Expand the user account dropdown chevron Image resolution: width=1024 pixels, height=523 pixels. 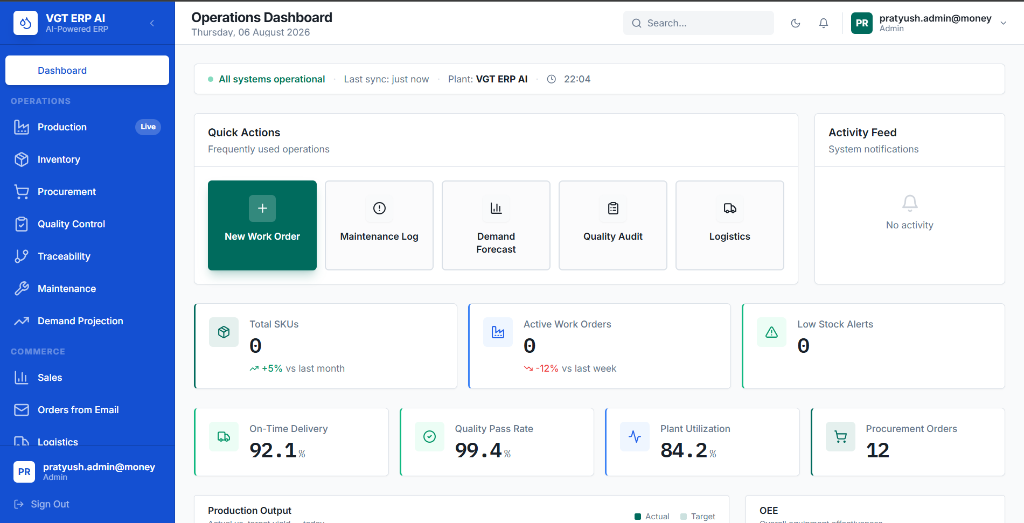tap(1004, 23)
